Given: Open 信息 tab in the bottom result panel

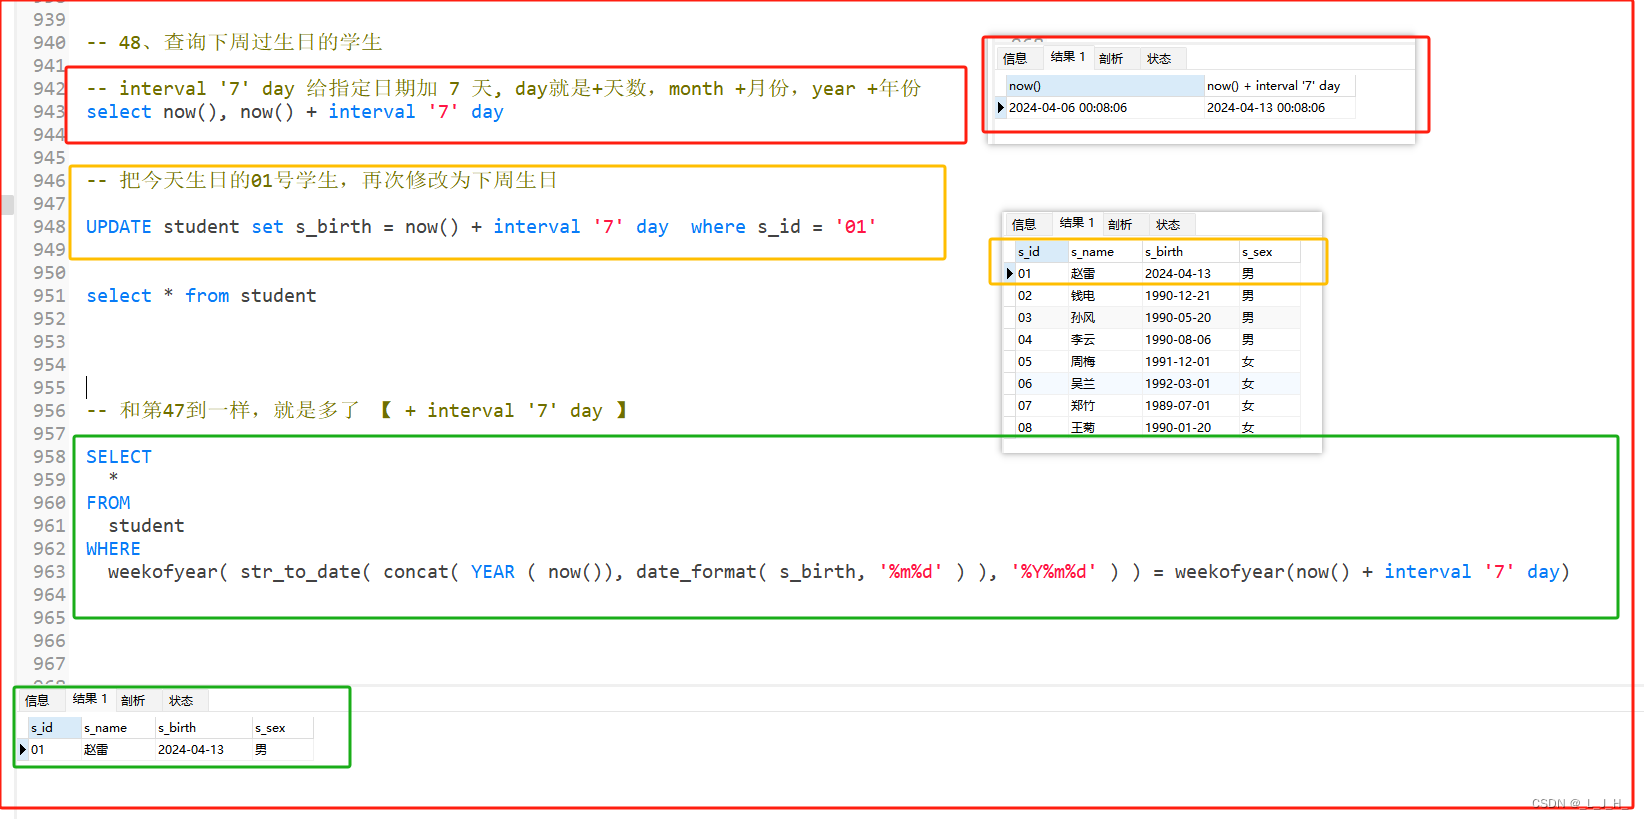Looking at the screenshot, I should point(37,700).
